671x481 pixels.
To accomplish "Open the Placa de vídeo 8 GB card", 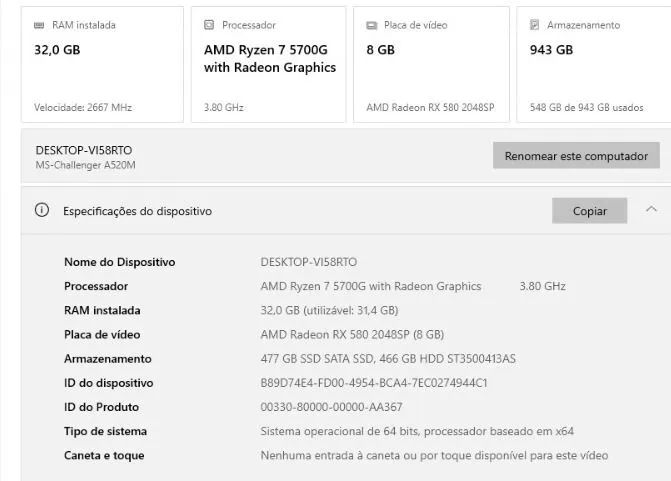I will point(431,64).
